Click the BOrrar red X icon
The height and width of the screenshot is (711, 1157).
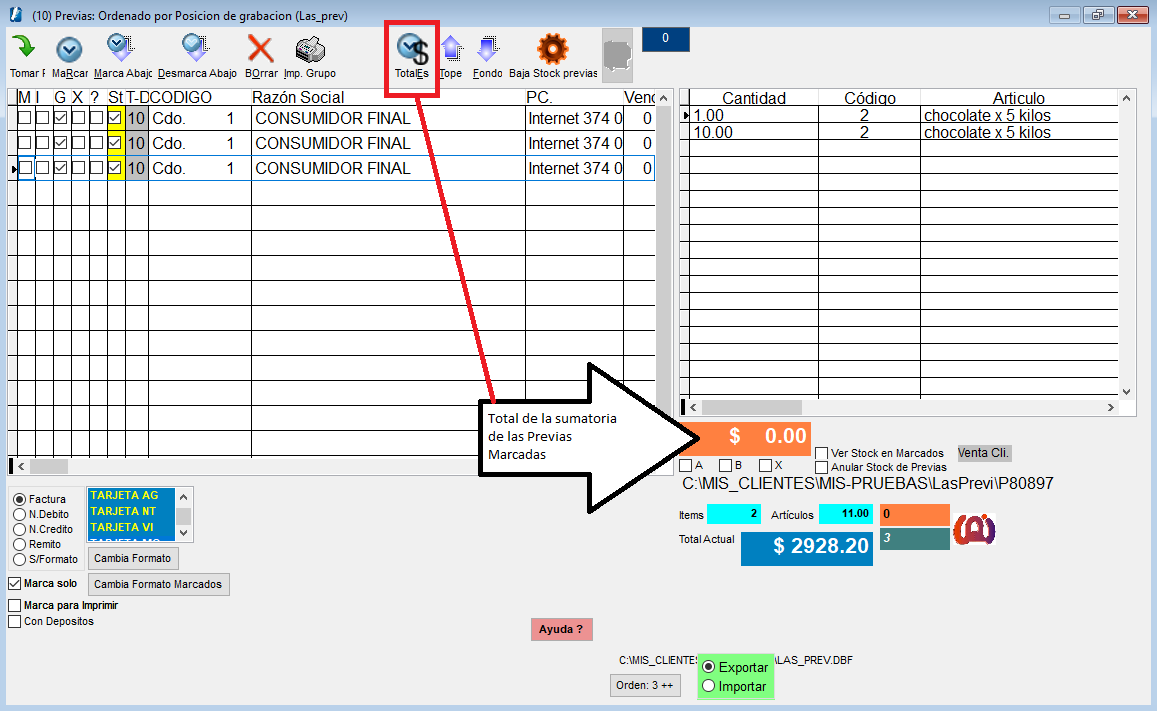click(x=260, y=49)
